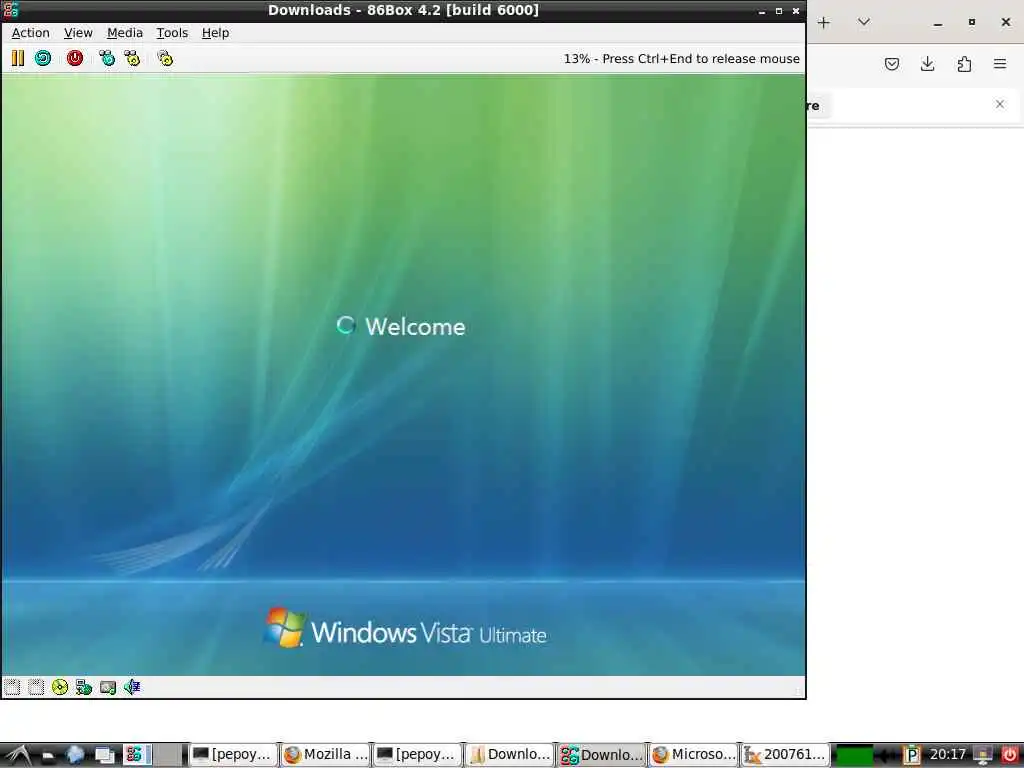Switch to 200761... taskbar window
1024x768 pixels.
tap(785, 755)
